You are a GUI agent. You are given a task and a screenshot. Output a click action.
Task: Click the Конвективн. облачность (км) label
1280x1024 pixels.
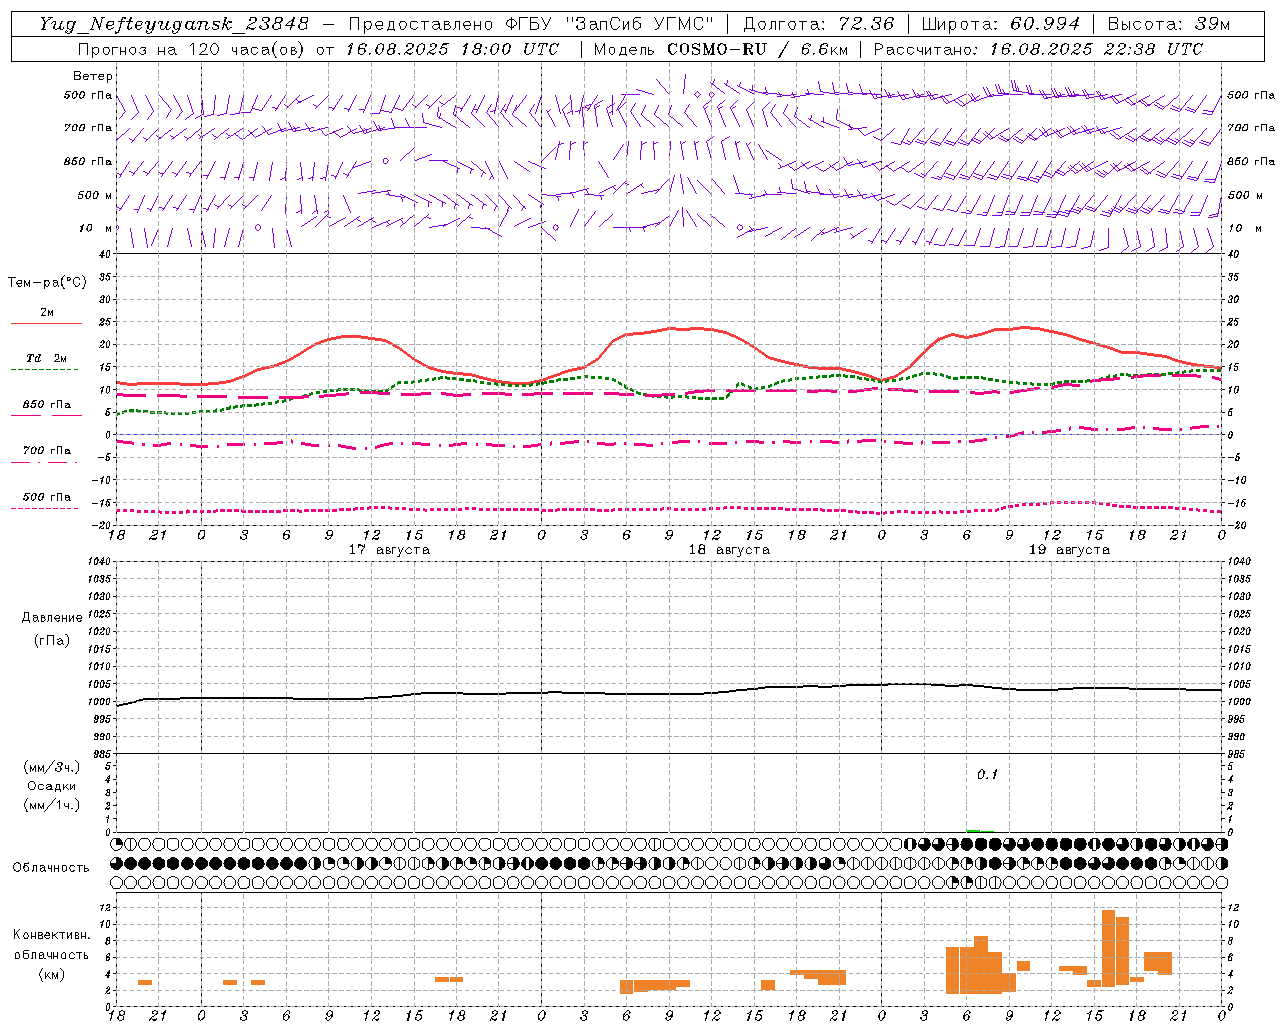[x=52, y=954]
